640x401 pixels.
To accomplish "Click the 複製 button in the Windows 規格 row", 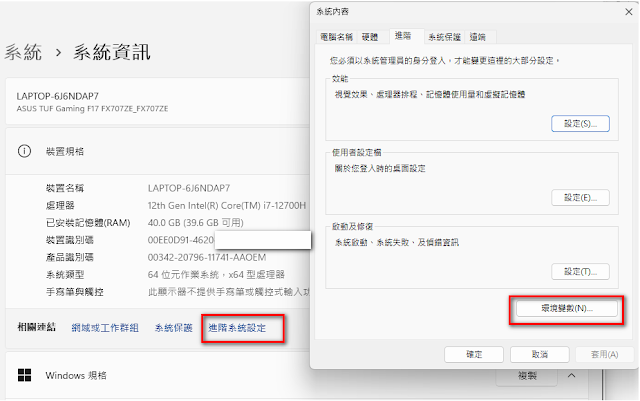I will tap(527, 375).
